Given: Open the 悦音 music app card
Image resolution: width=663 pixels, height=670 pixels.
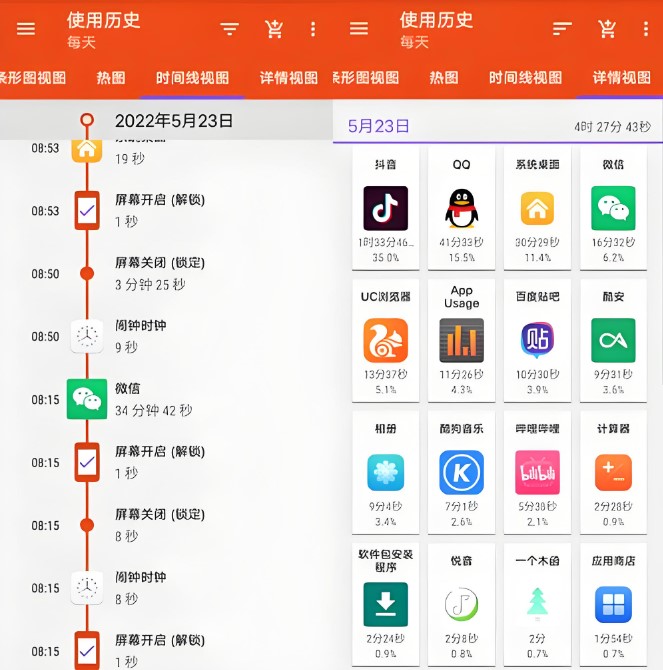Looking at the screenshot, I should (x=461, y=605).
